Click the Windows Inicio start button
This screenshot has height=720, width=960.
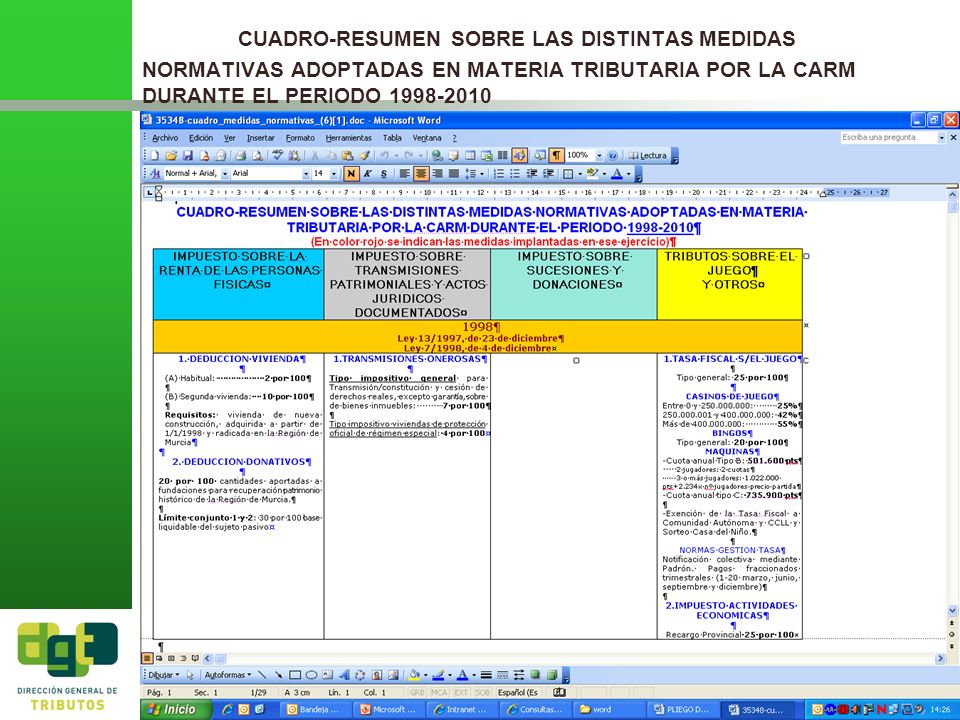[x=176, y=710]
